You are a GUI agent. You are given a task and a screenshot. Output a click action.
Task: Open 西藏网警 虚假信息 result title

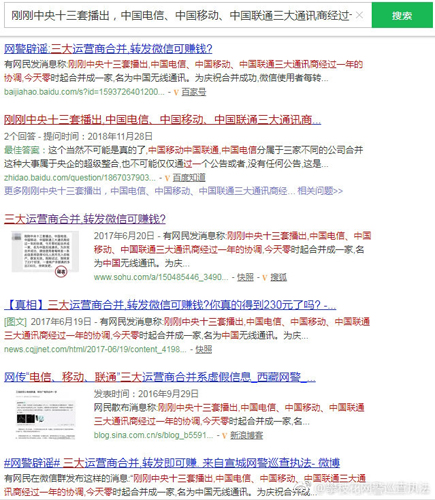click(x=160, y=377)
